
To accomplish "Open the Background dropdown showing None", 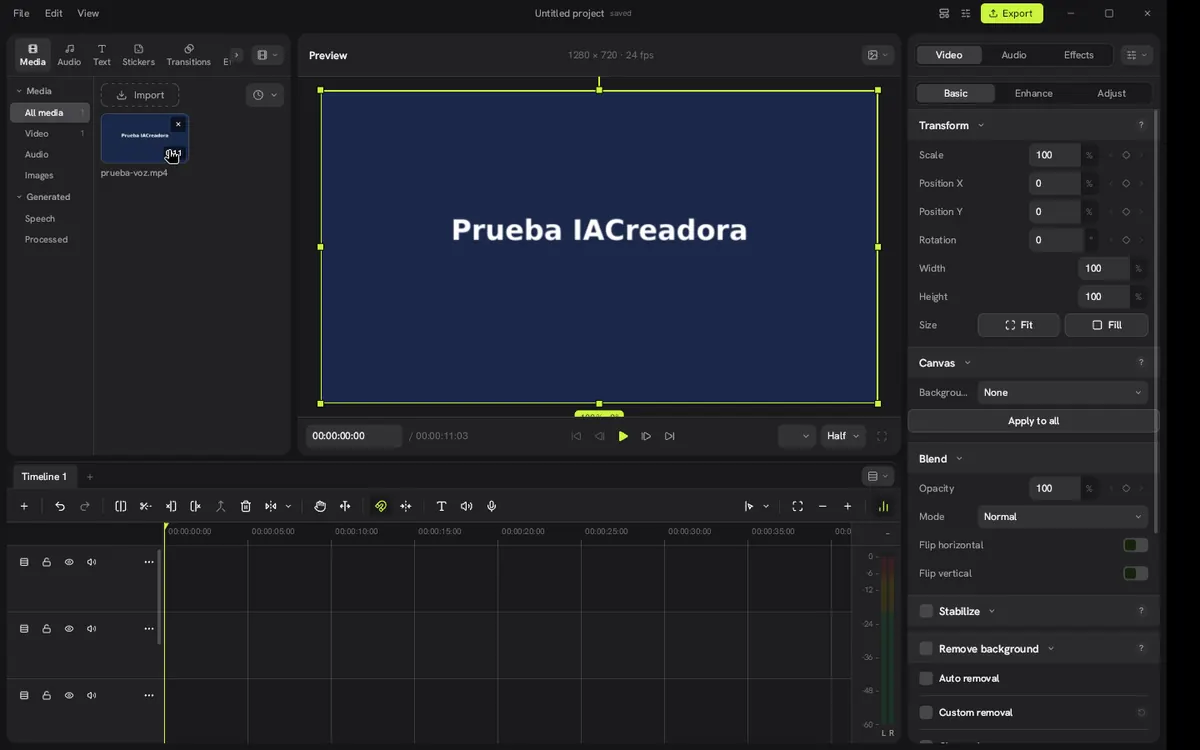I will point(1062,393).
